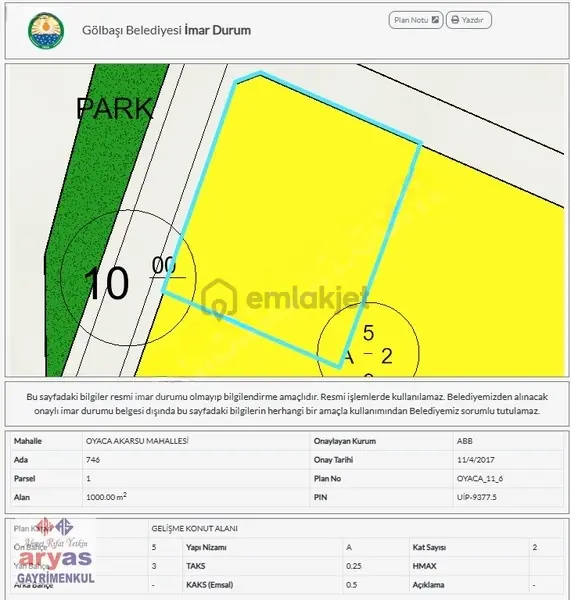Click the disclaimer text below the map
The width and height of the screenshot is (571, 600).
click(x=287, y=404)
